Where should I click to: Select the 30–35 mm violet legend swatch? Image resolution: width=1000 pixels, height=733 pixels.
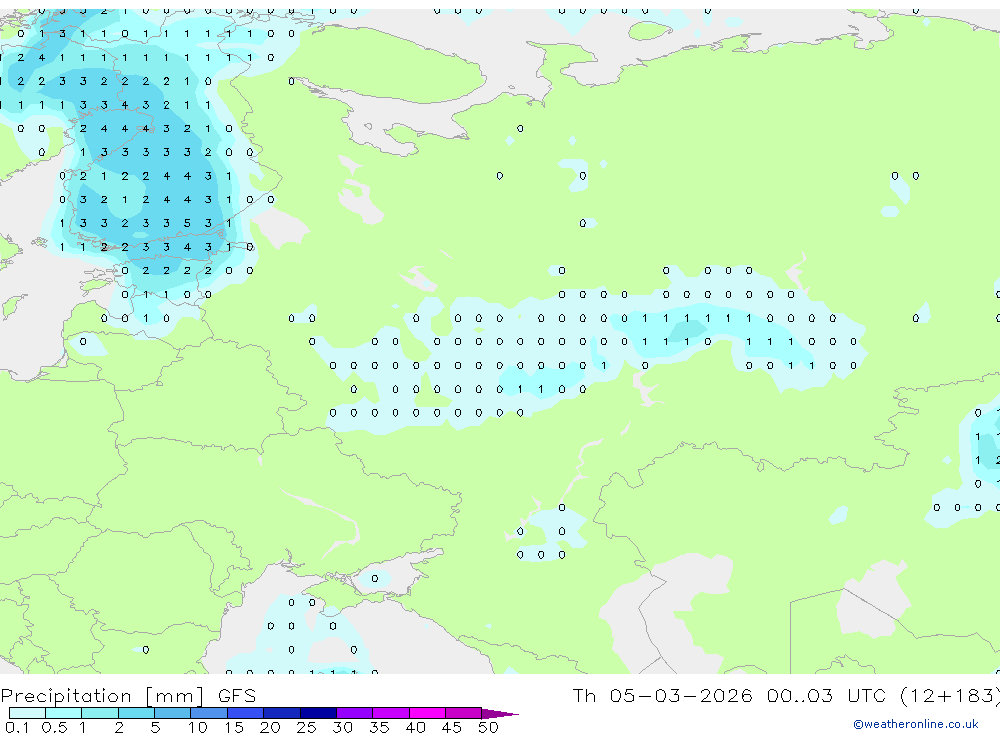[355, 713]
